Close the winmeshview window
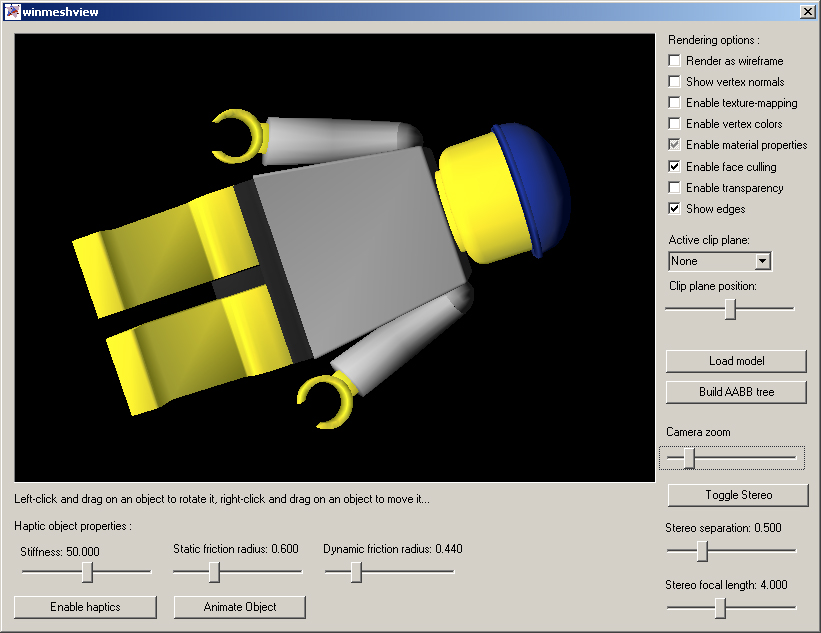The image size is (821, 633). click(x=807, y=12)
